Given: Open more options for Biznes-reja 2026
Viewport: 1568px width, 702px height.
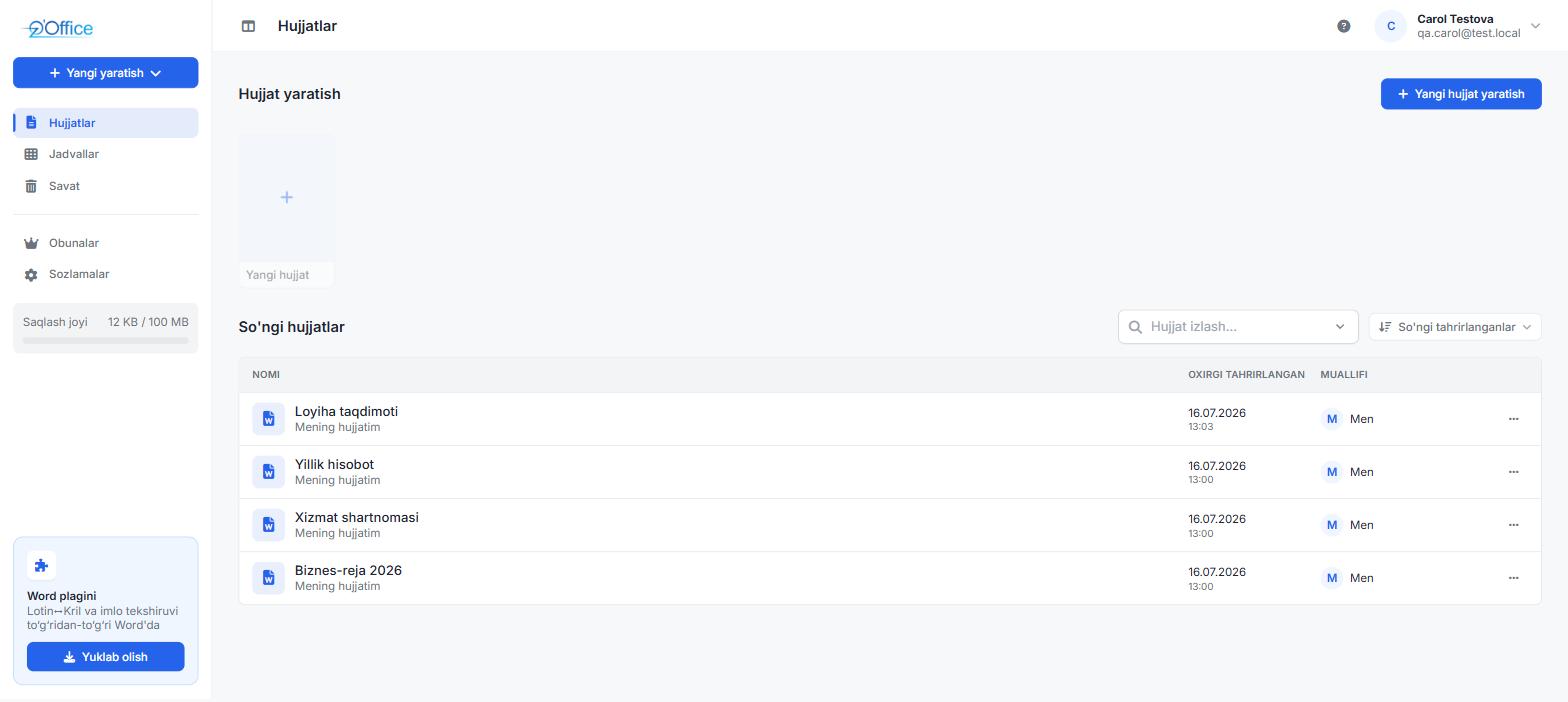Looking at the screenshot, I should click(1513, 578).
